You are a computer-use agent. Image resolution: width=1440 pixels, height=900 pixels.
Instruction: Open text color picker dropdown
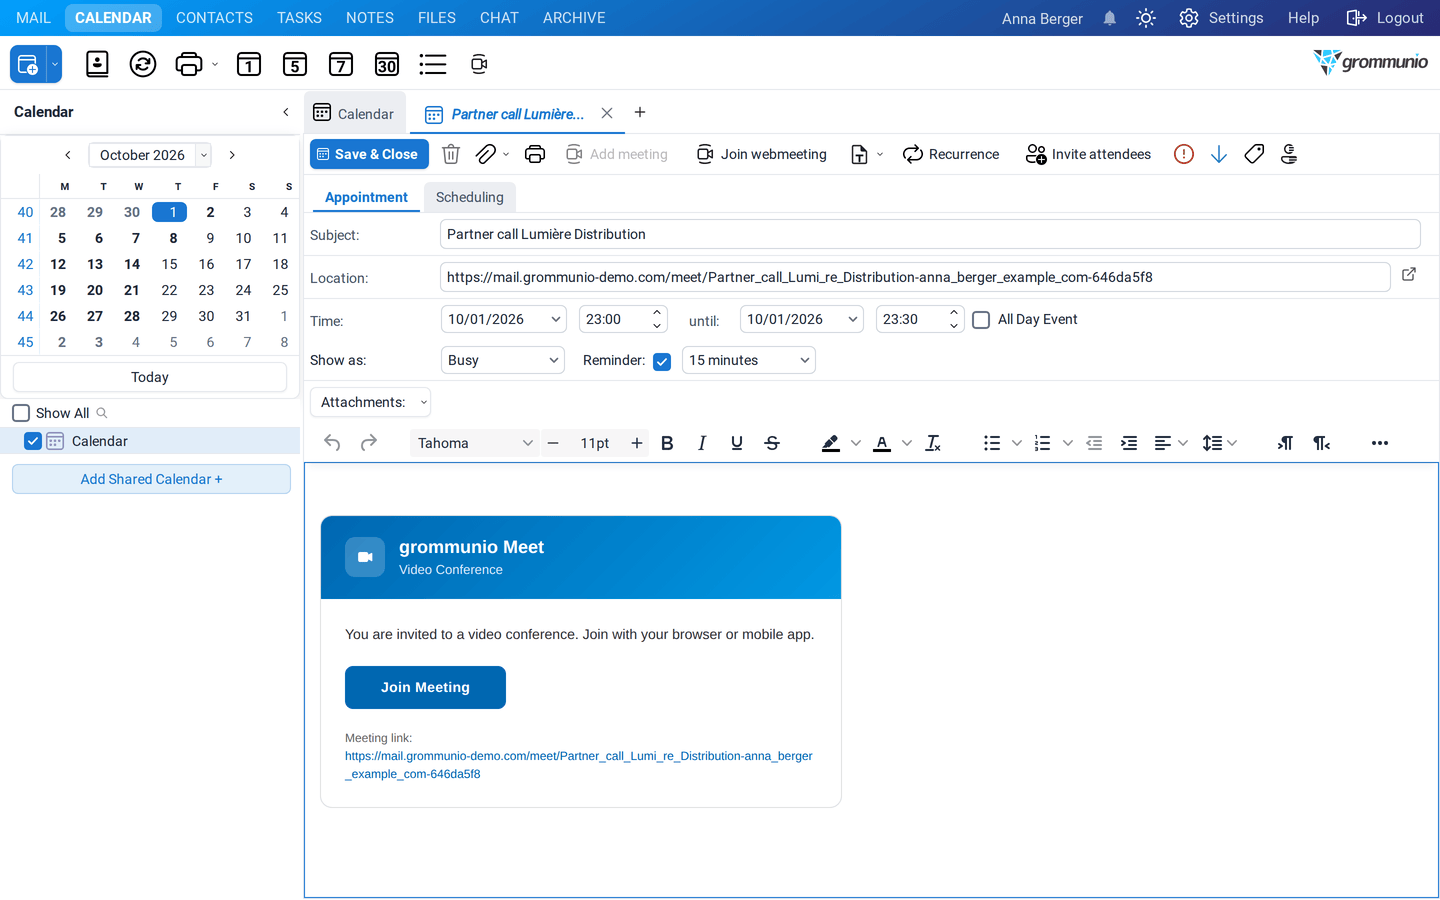point(907,443)
